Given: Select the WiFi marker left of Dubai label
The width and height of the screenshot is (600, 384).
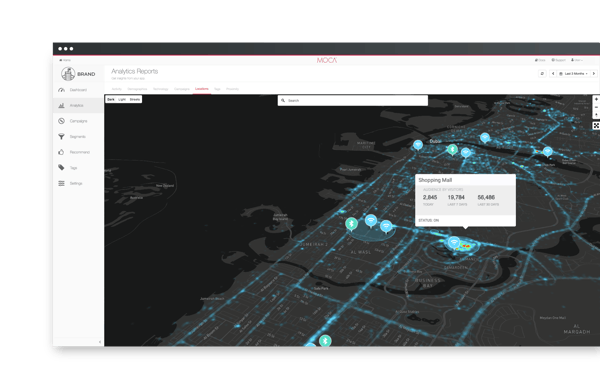Looking at the screenshot, I should point(418,145).
